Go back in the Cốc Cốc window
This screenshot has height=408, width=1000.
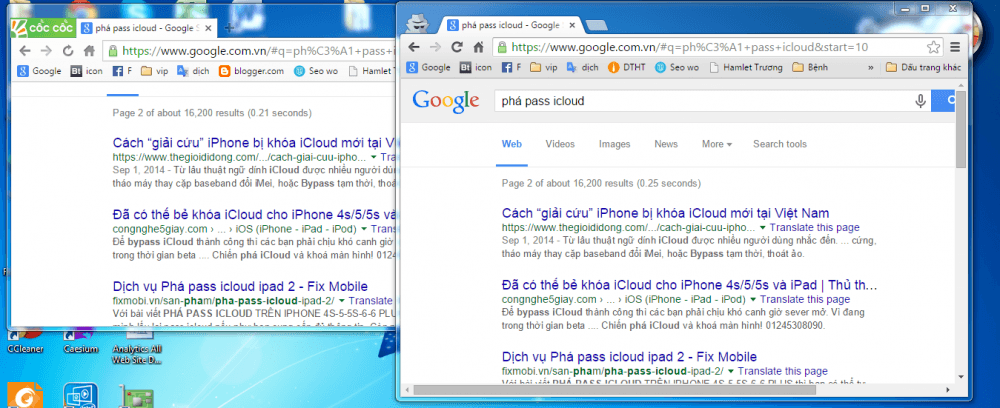click(x=25, y=51)
